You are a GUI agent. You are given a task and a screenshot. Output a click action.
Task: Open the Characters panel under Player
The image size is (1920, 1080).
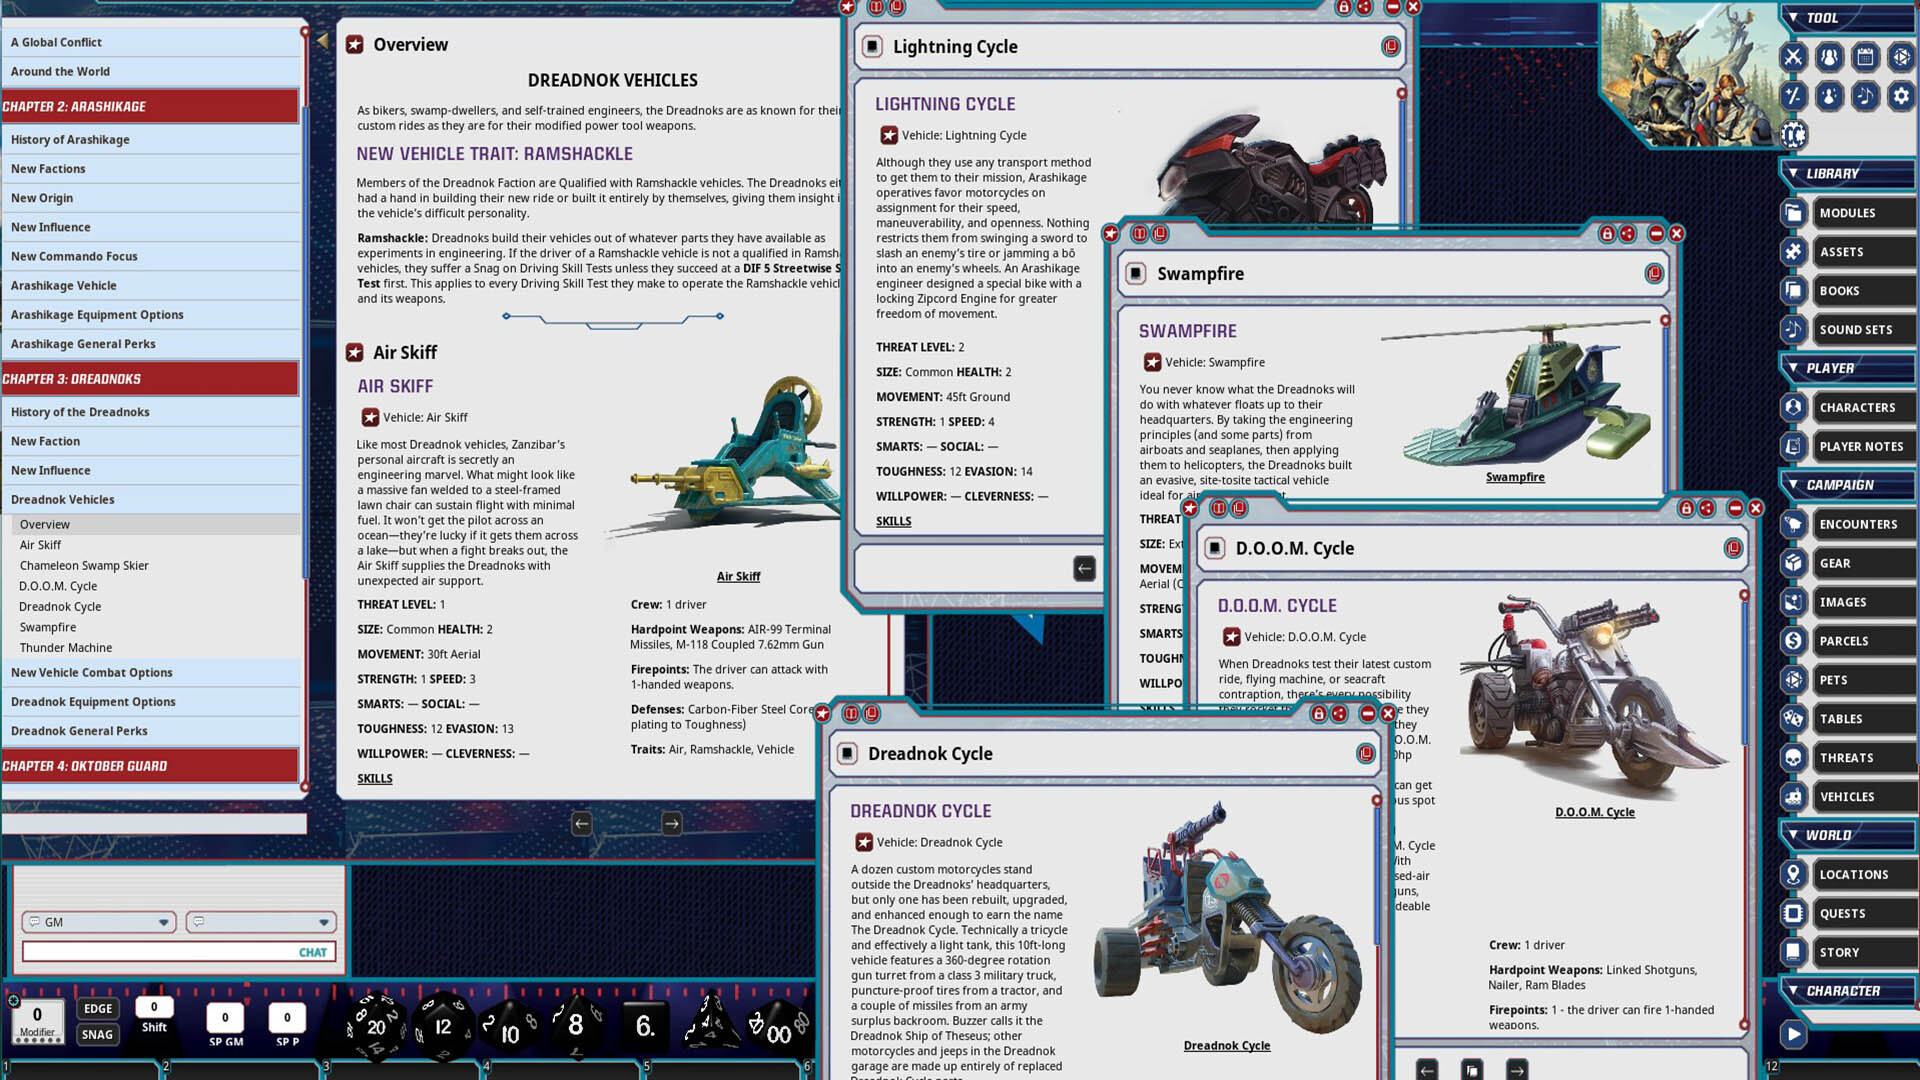1861,407
